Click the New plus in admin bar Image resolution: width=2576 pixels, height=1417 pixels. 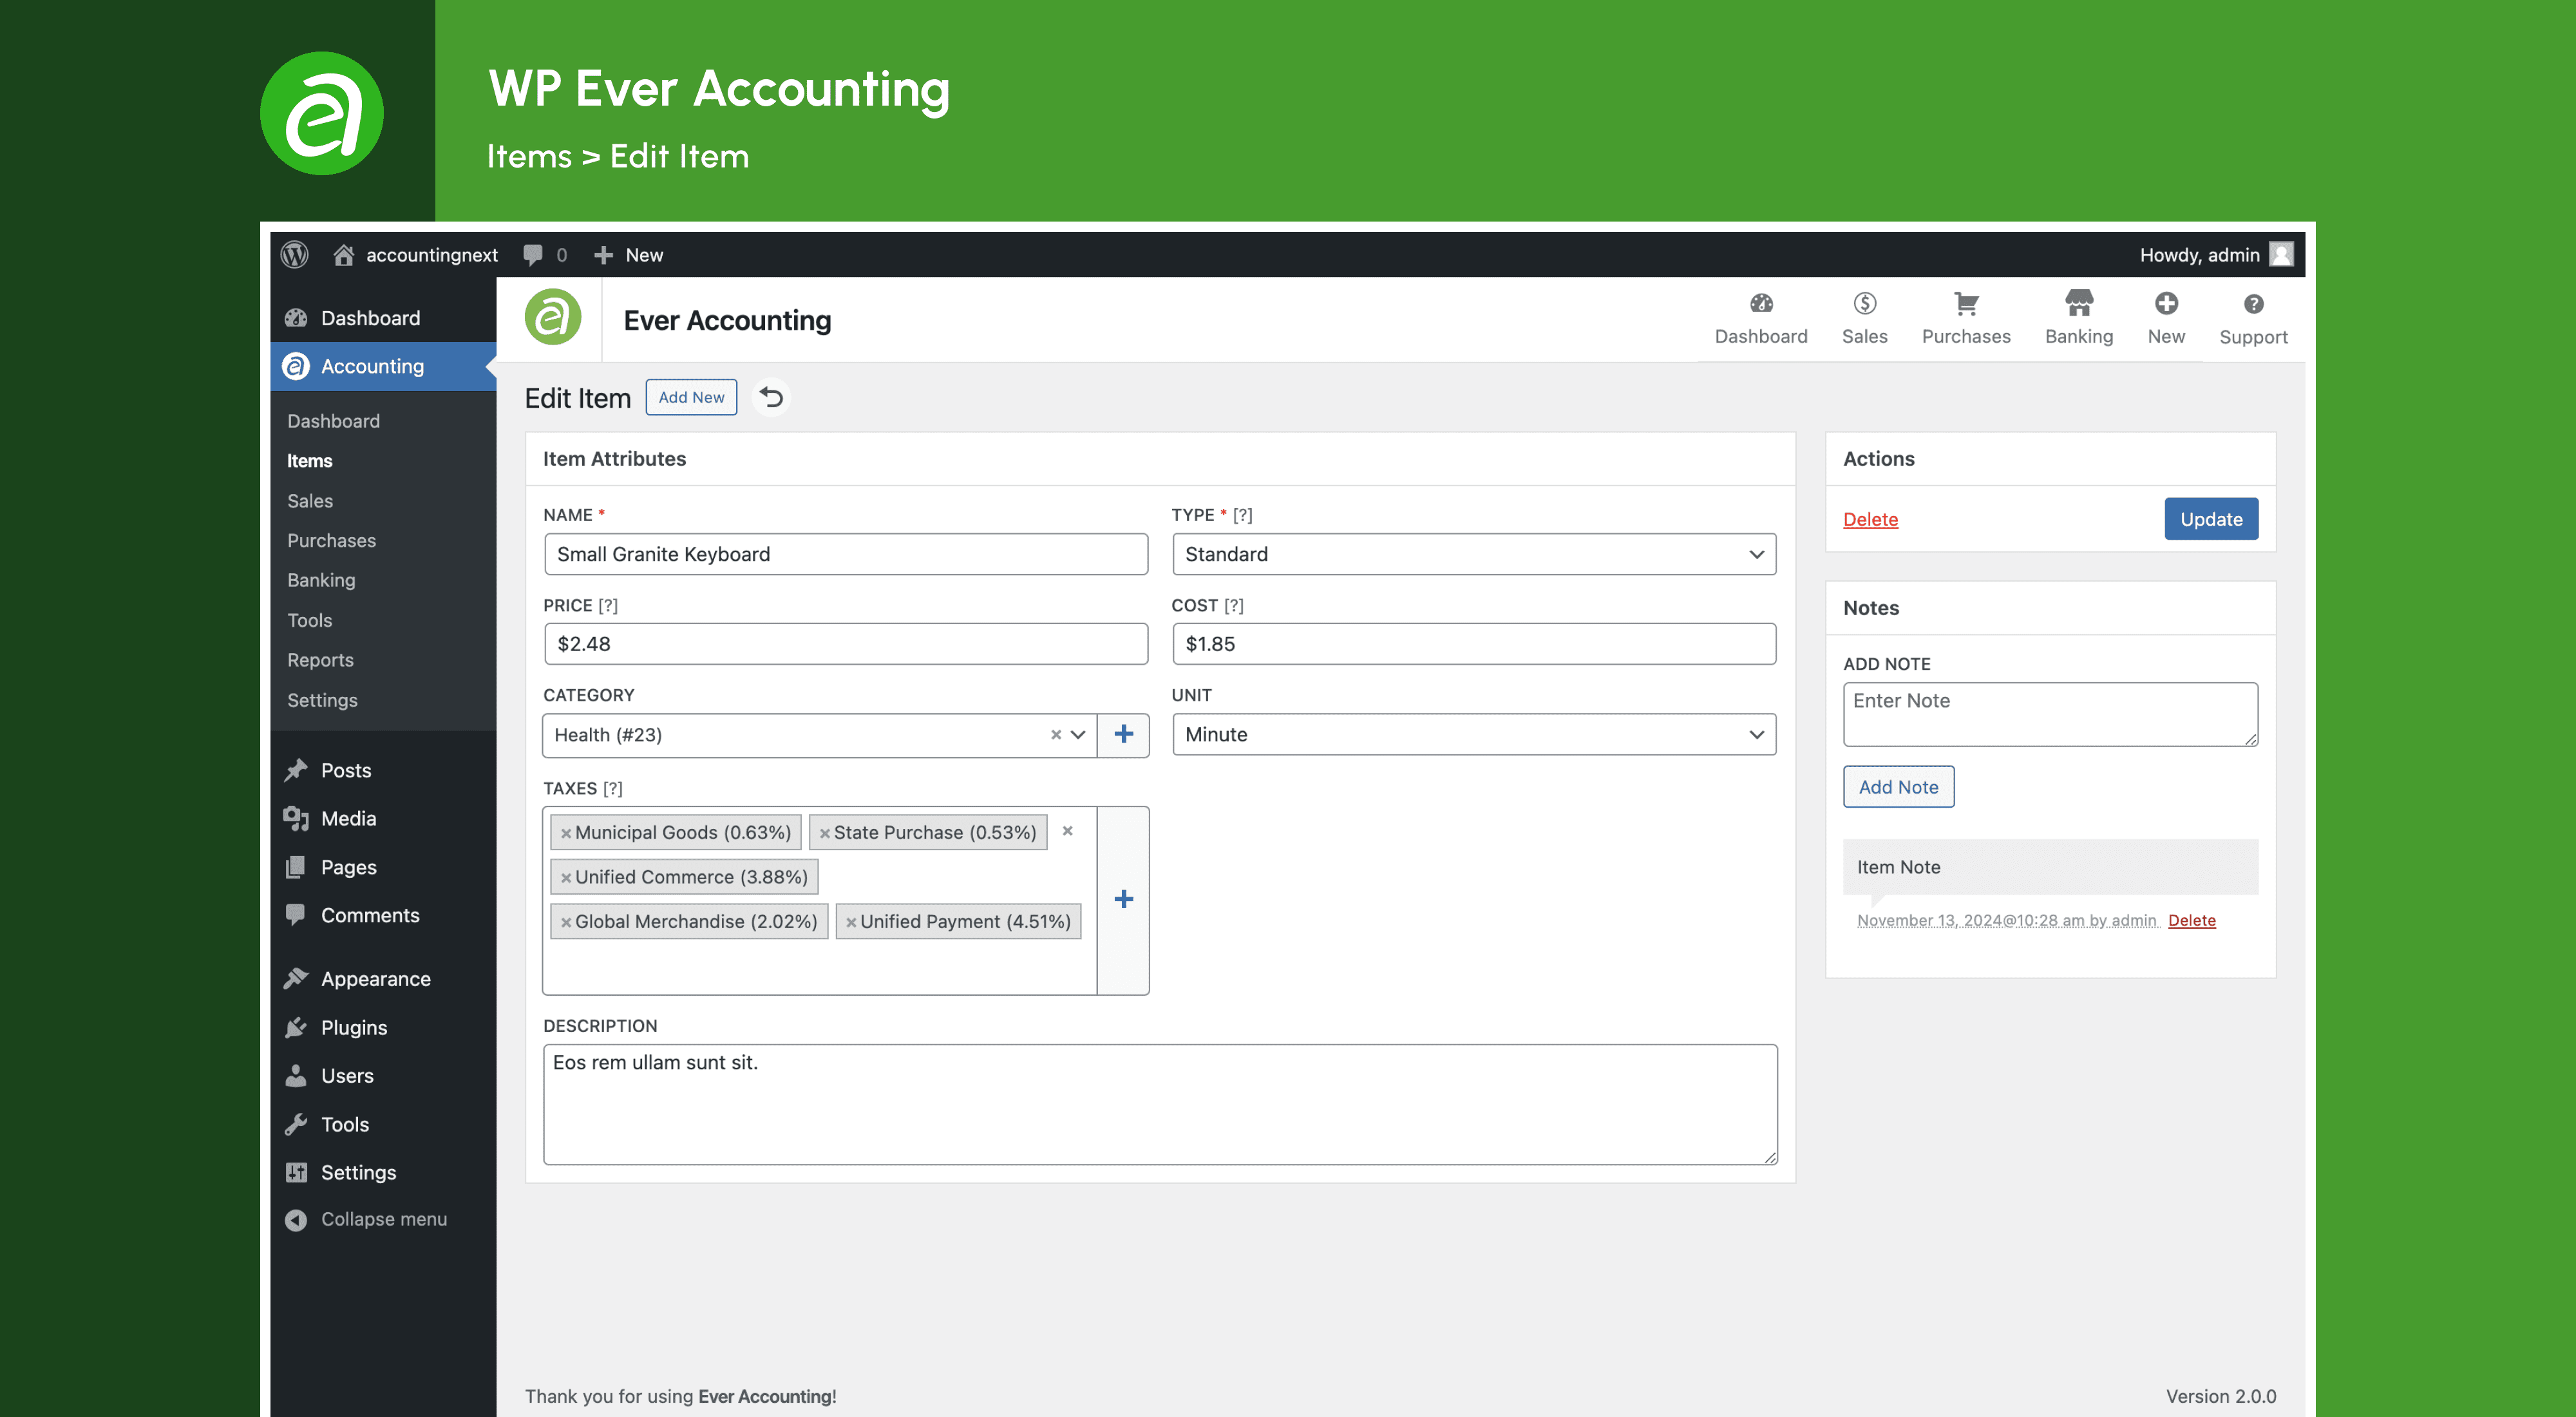point(603,255)
